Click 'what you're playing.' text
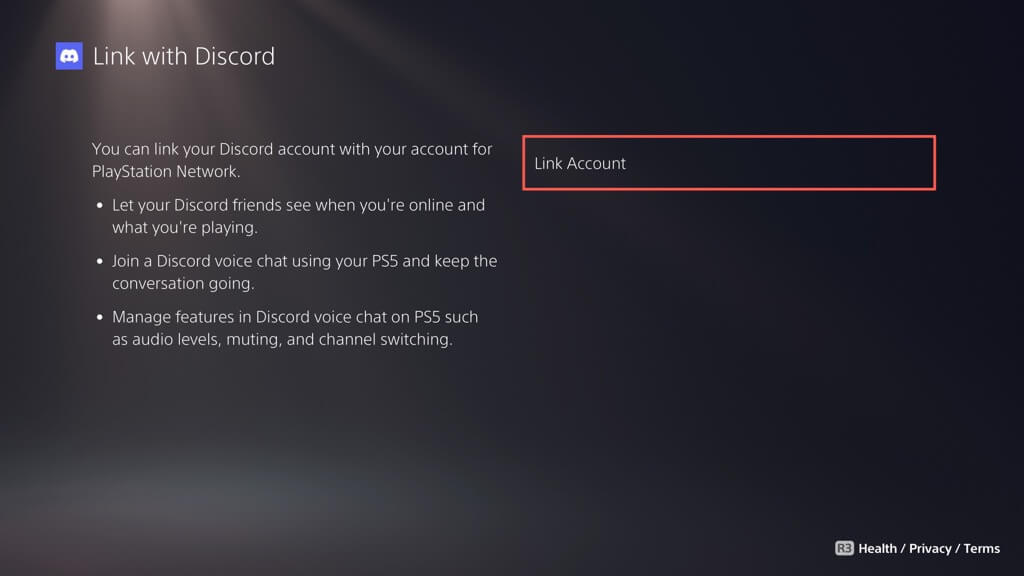This screenshot has width=1024, height=576. [x=184, y=227]
